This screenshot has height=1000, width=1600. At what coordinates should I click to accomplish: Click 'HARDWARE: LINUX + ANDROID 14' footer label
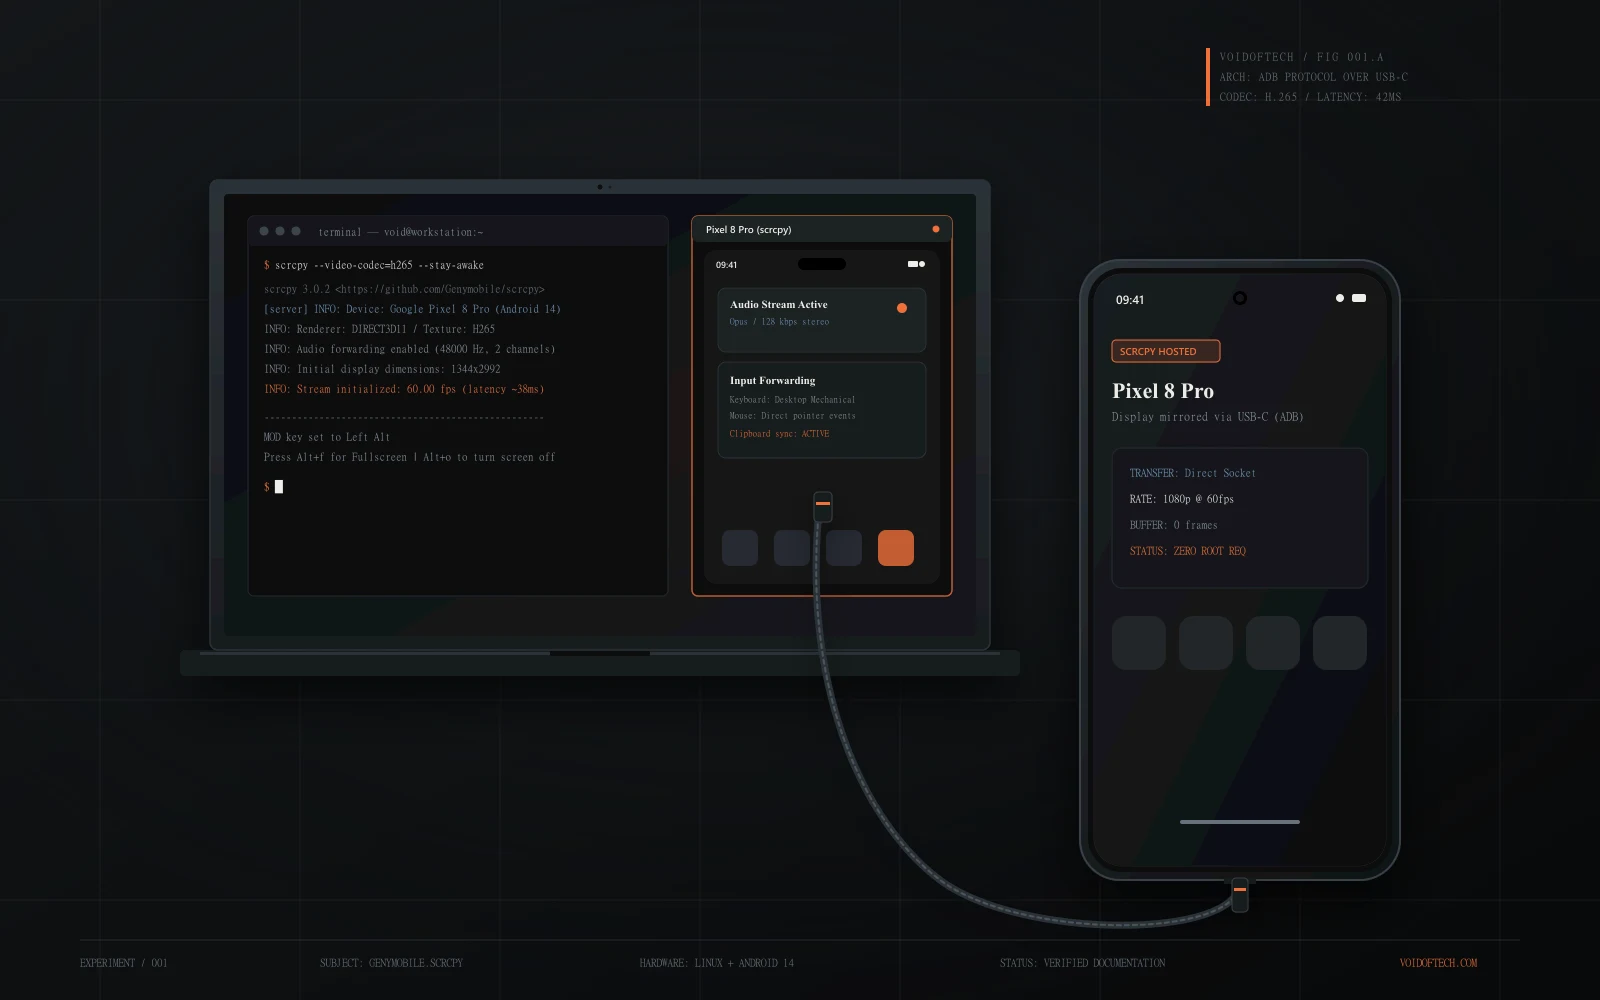717,963
